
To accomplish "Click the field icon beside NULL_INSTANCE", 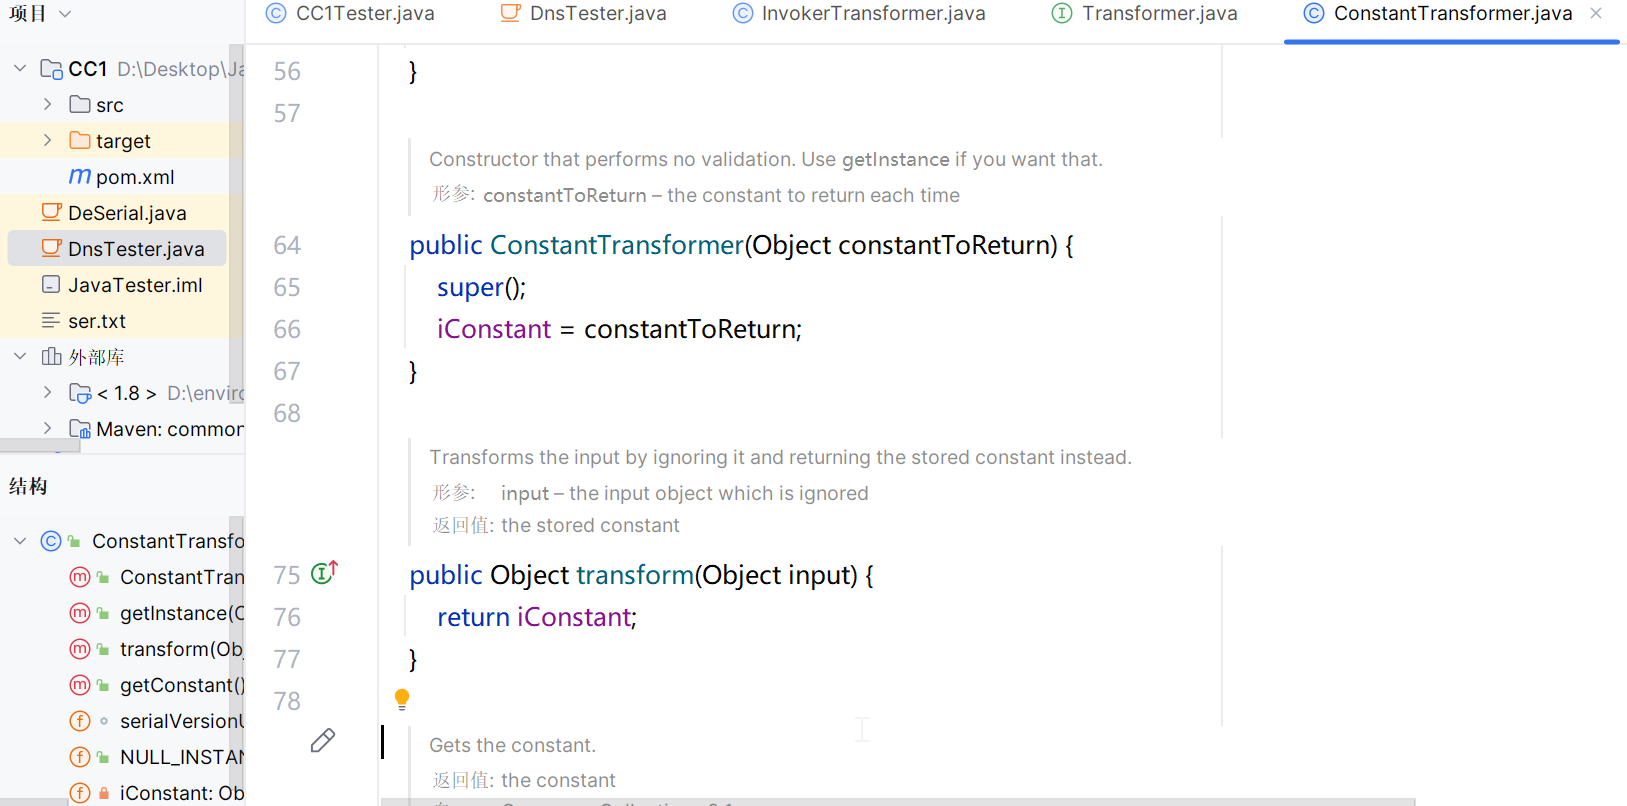I will coord(80,757).
